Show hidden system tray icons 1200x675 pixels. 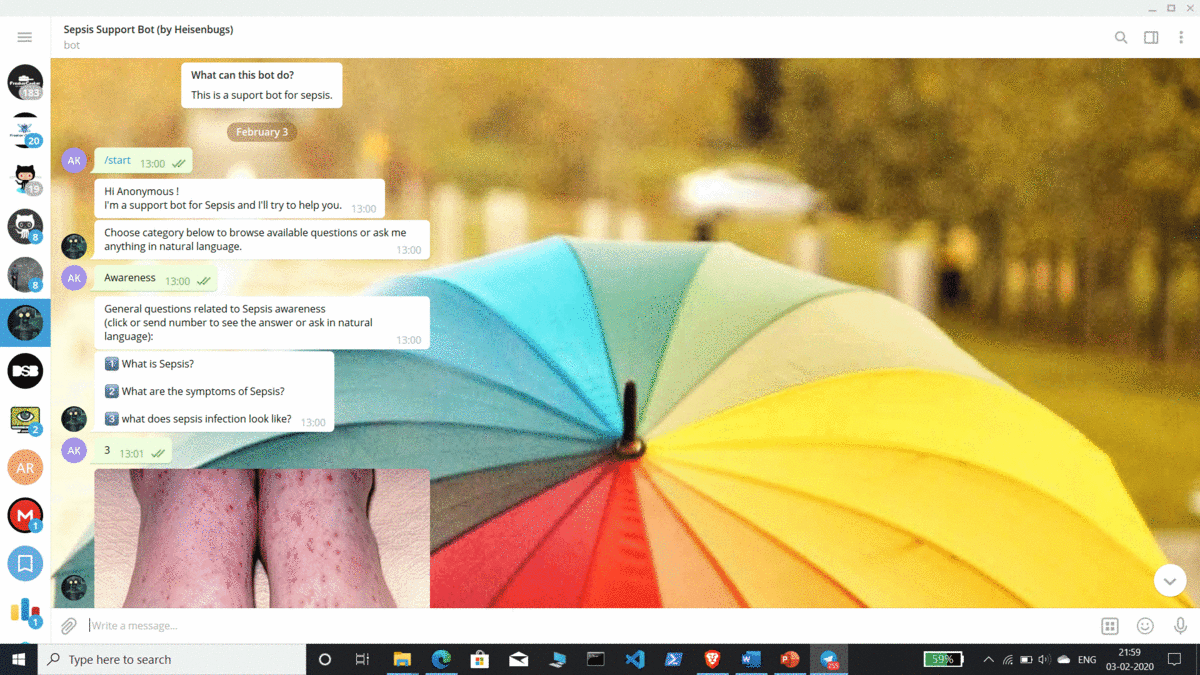coord(988,660)
